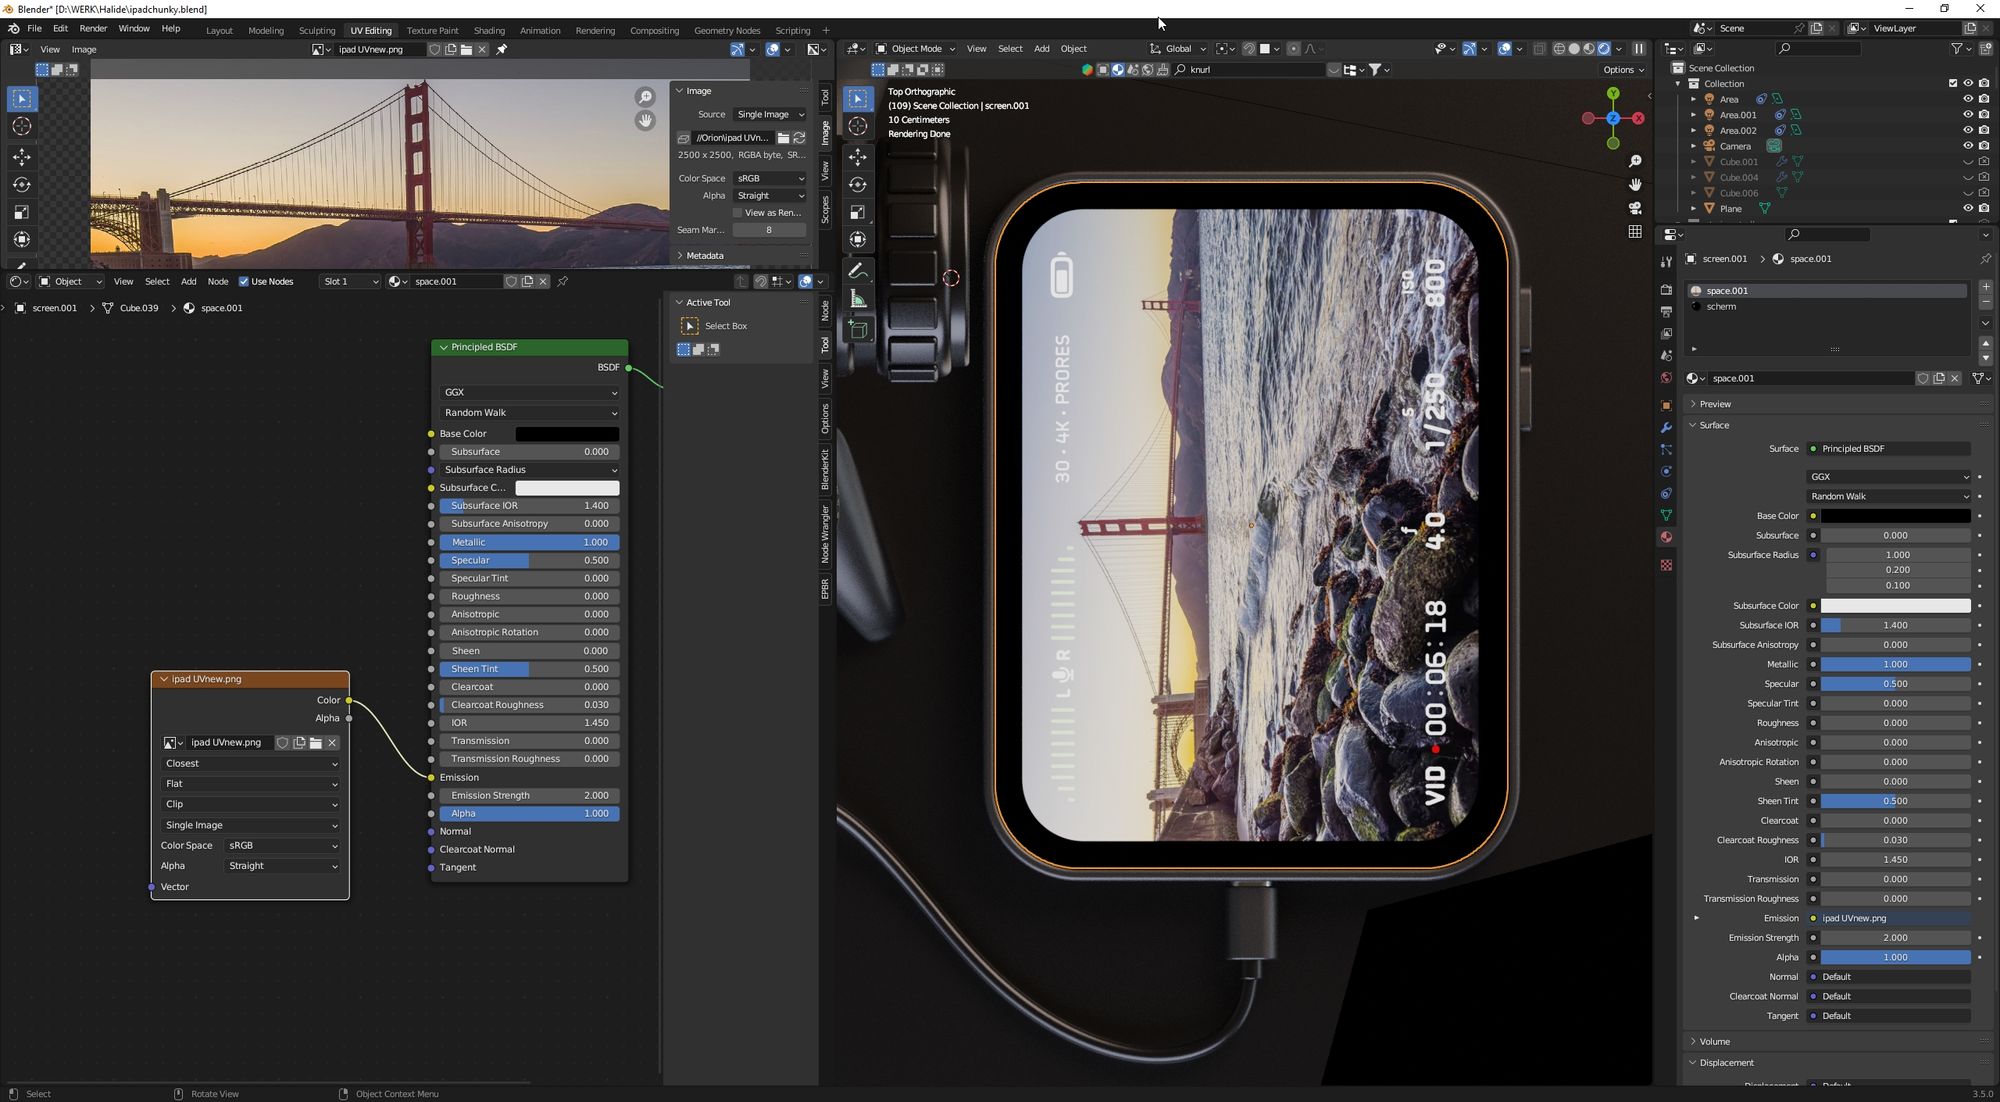Select the Move tool in 3D viewport toolbar
The image size is (2000, 1102).
pyautogui.click(x=858, y=157)
